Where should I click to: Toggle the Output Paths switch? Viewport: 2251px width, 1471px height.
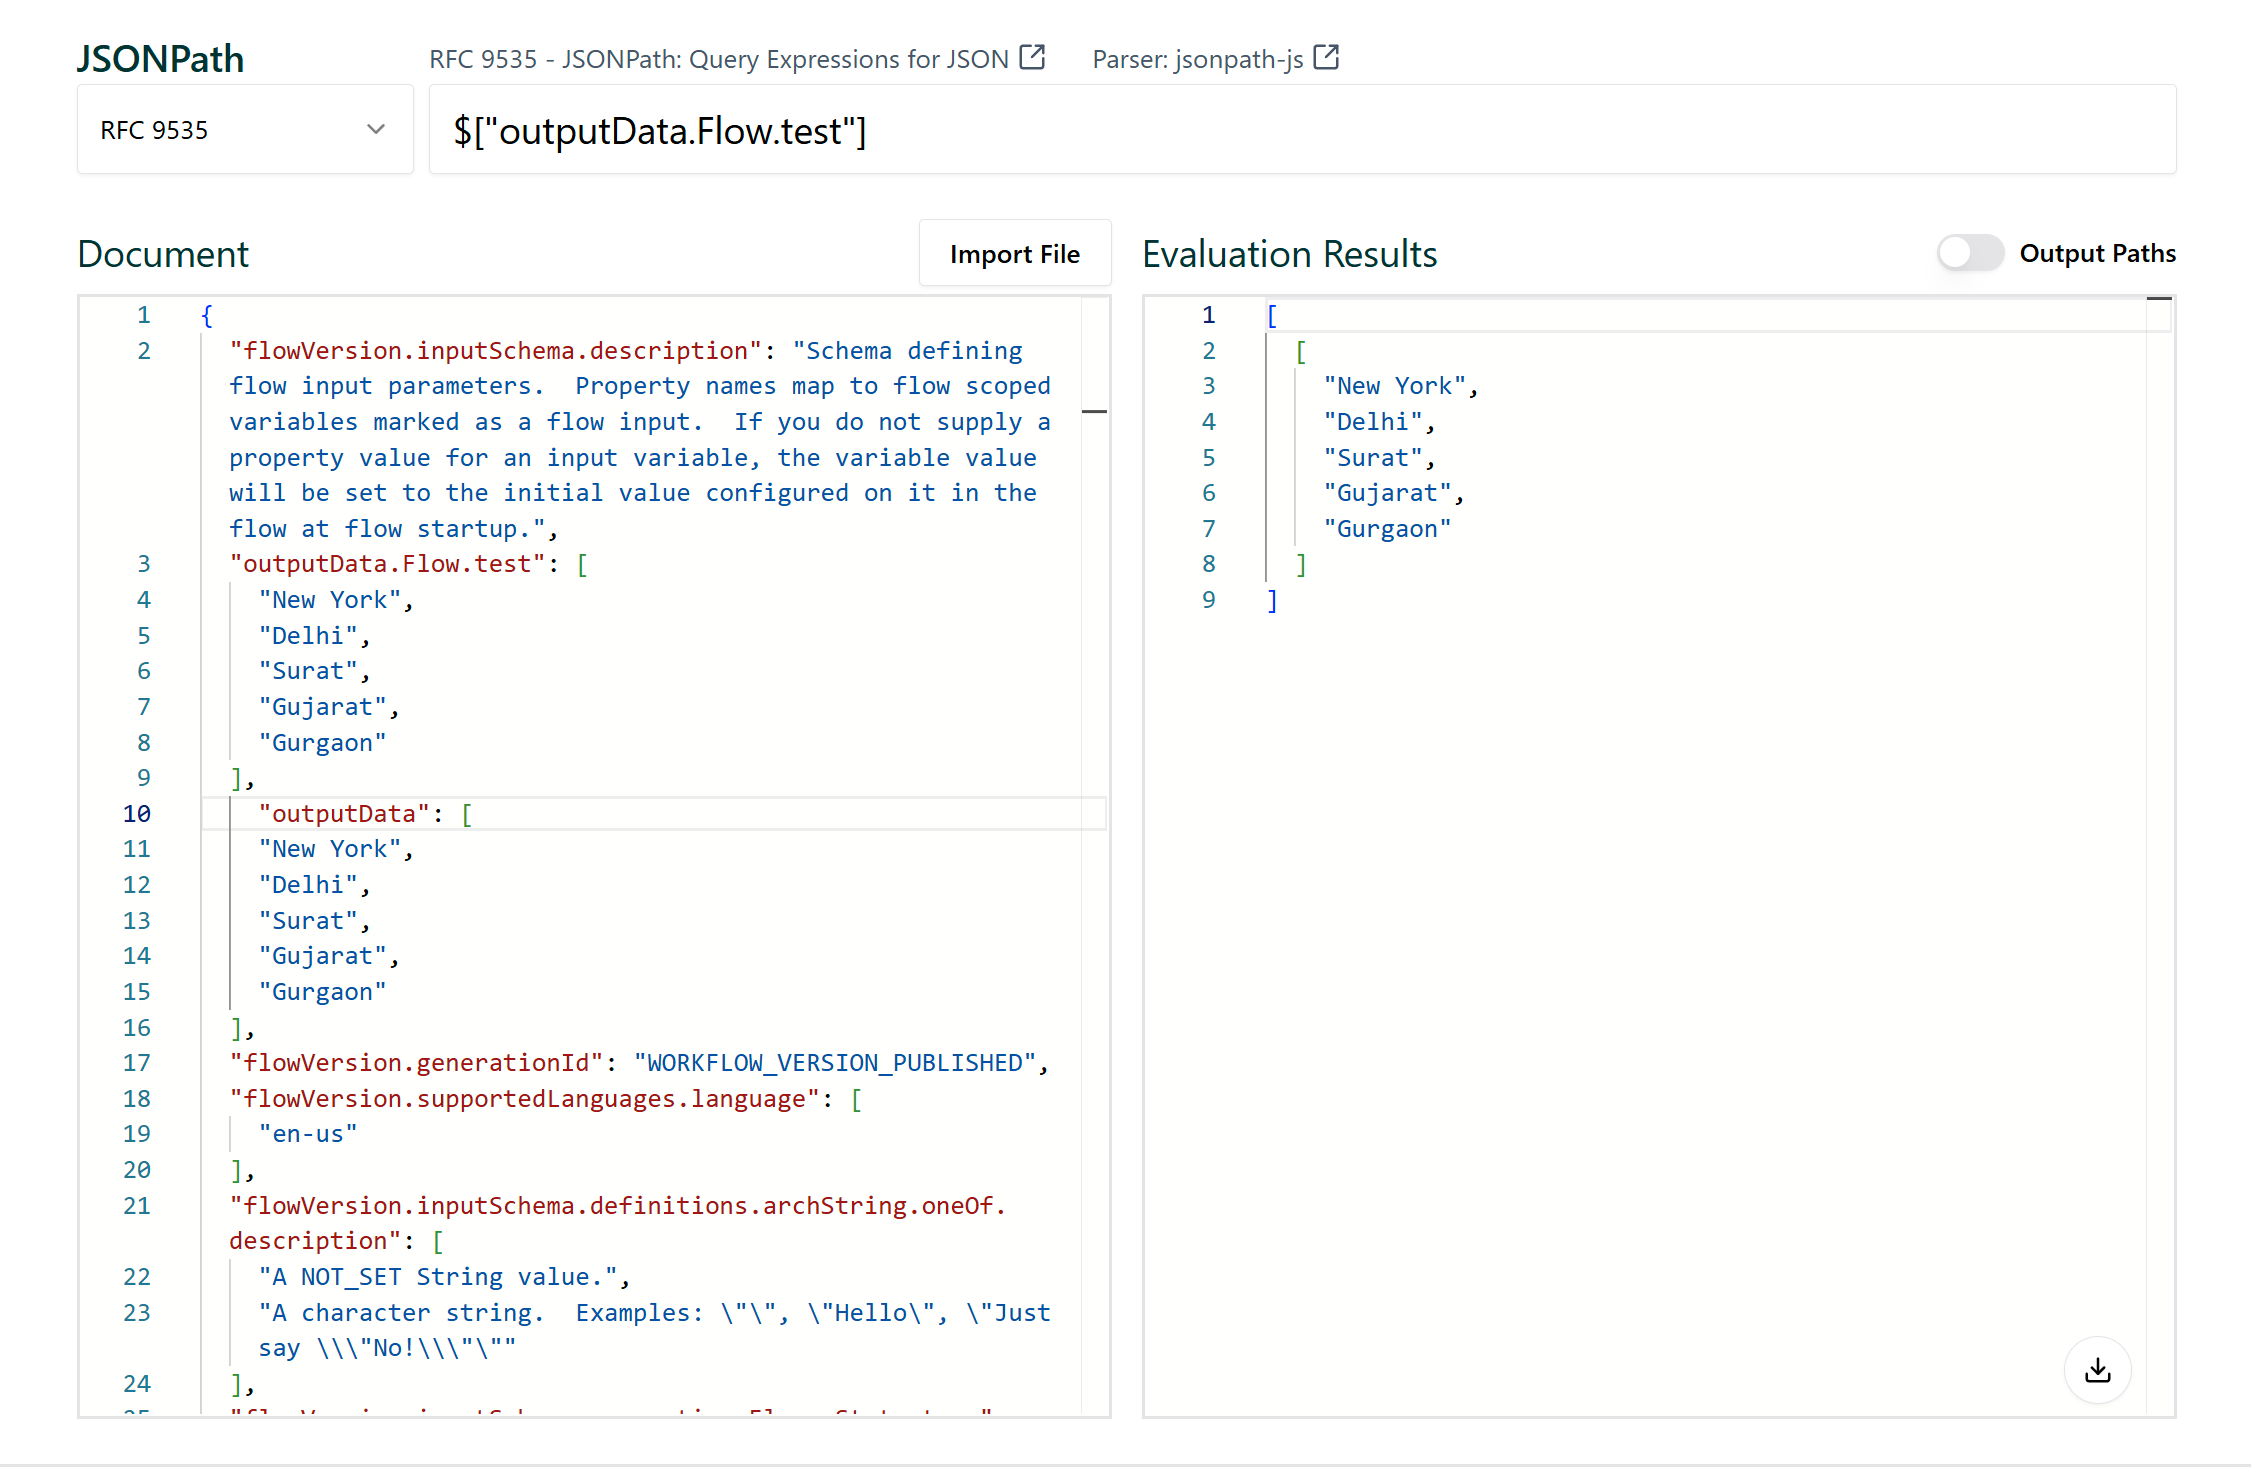[x=1969, y=253]
